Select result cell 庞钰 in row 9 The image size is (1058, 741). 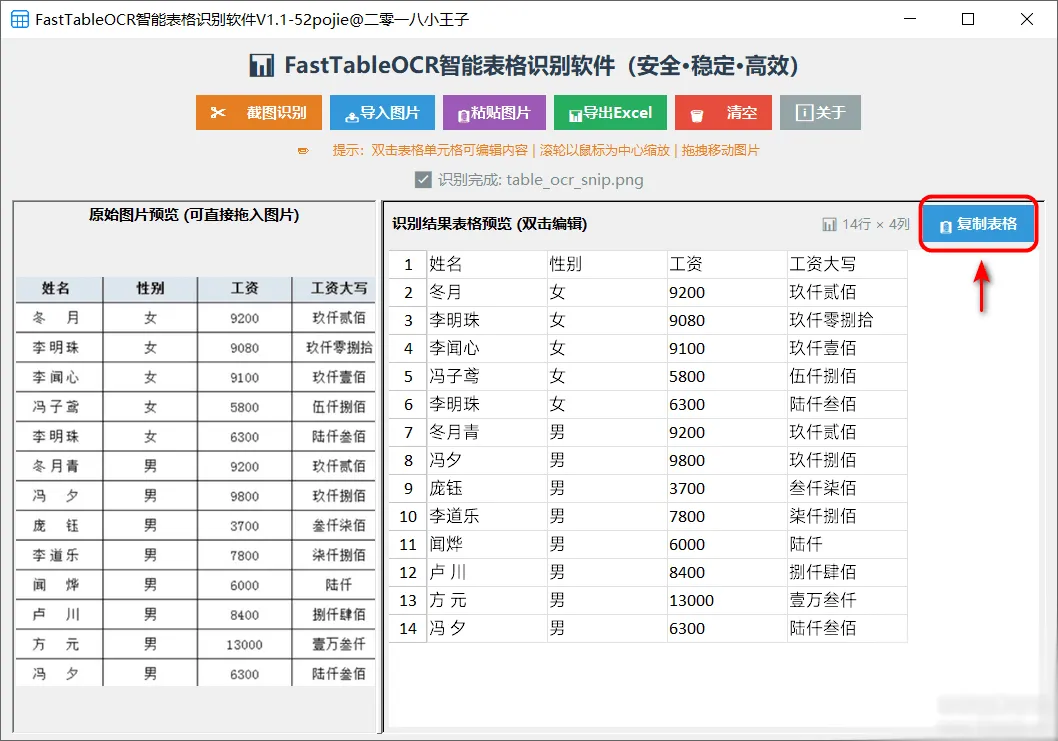click(486, 488)
